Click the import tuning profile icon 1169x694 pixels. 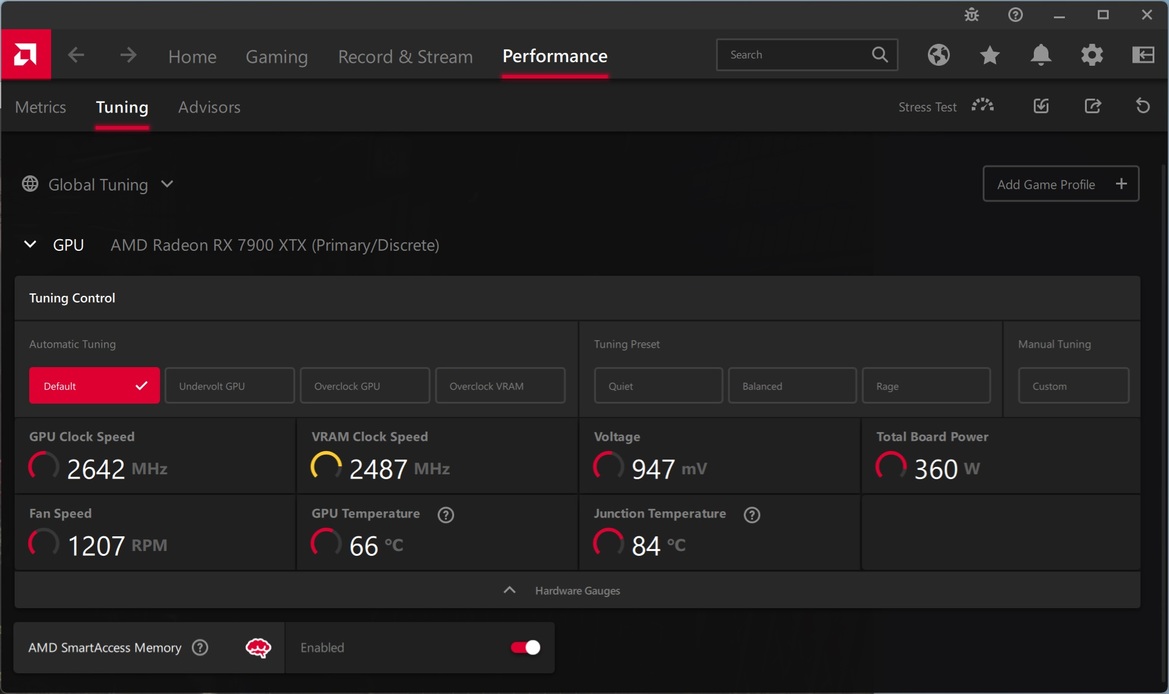click(1042, 106)
